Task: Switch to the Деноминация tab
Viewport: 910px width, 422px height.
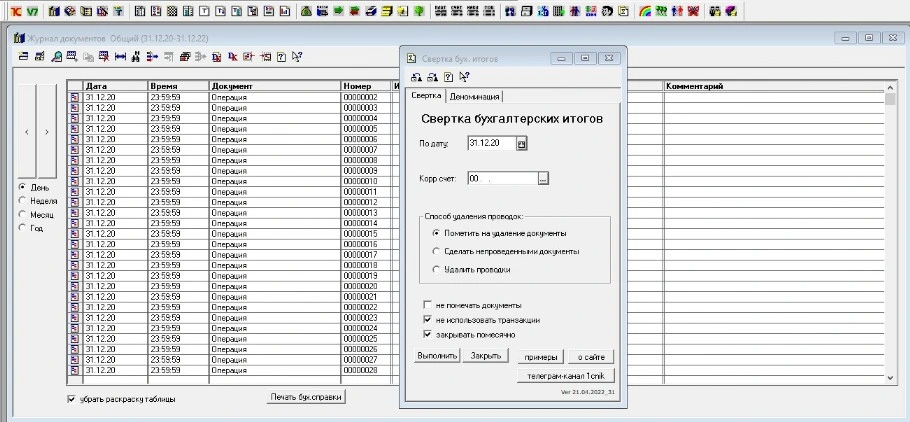Action: pyautogui.click(x=475, y=97)
